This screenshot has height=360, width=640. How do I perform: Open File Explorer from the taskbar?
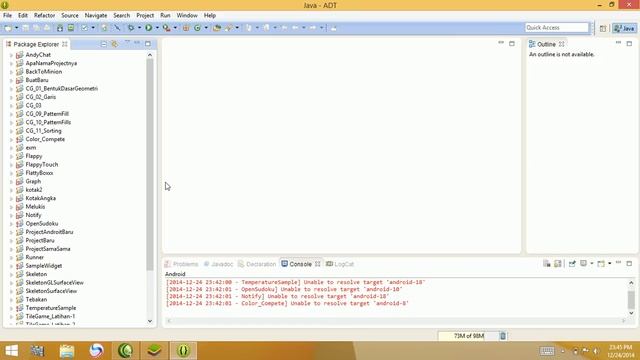[x=67, y=351]
